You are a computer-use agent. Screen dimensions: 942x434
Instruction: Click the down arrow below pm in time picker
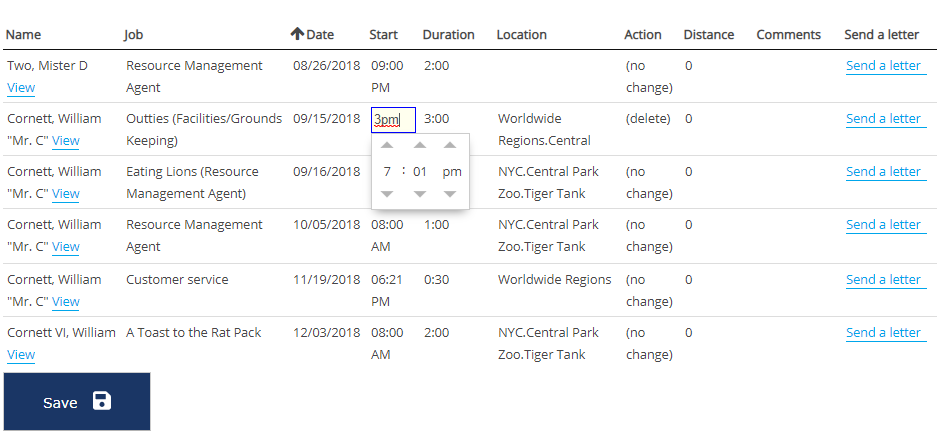(x=450, y=194)
